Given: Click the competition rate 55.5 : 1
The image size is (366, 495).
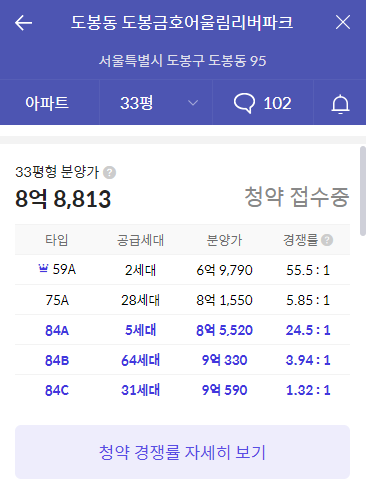Looking at the screenshot, I should pos(308,270).
